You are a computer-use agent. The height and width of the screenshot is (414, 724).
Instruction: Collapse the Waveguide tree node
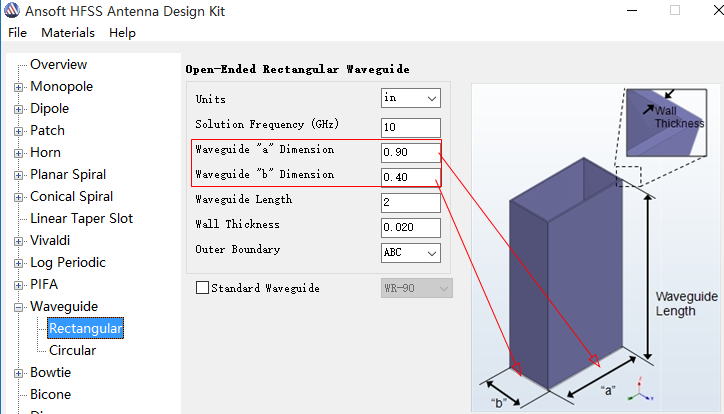click(18, 307)
